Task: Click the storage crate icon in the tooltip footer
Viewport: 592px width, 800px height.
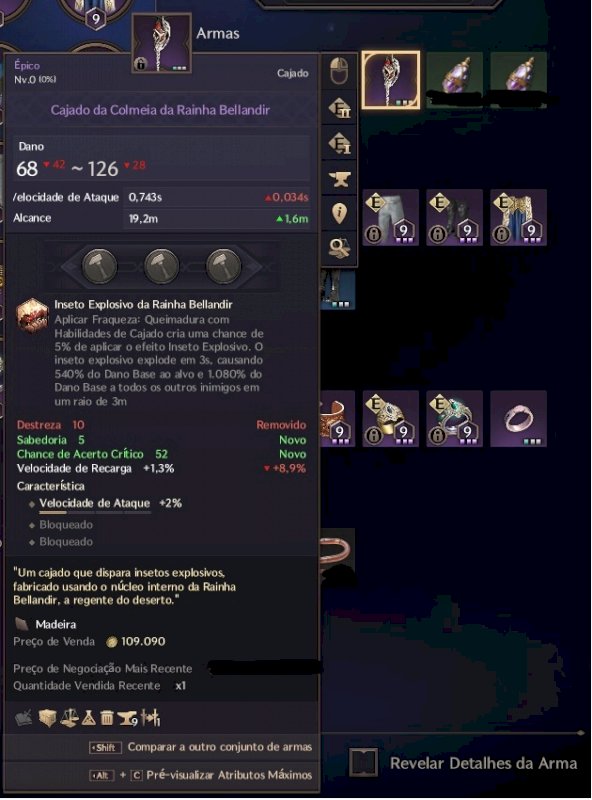Action: coord(47,718)
